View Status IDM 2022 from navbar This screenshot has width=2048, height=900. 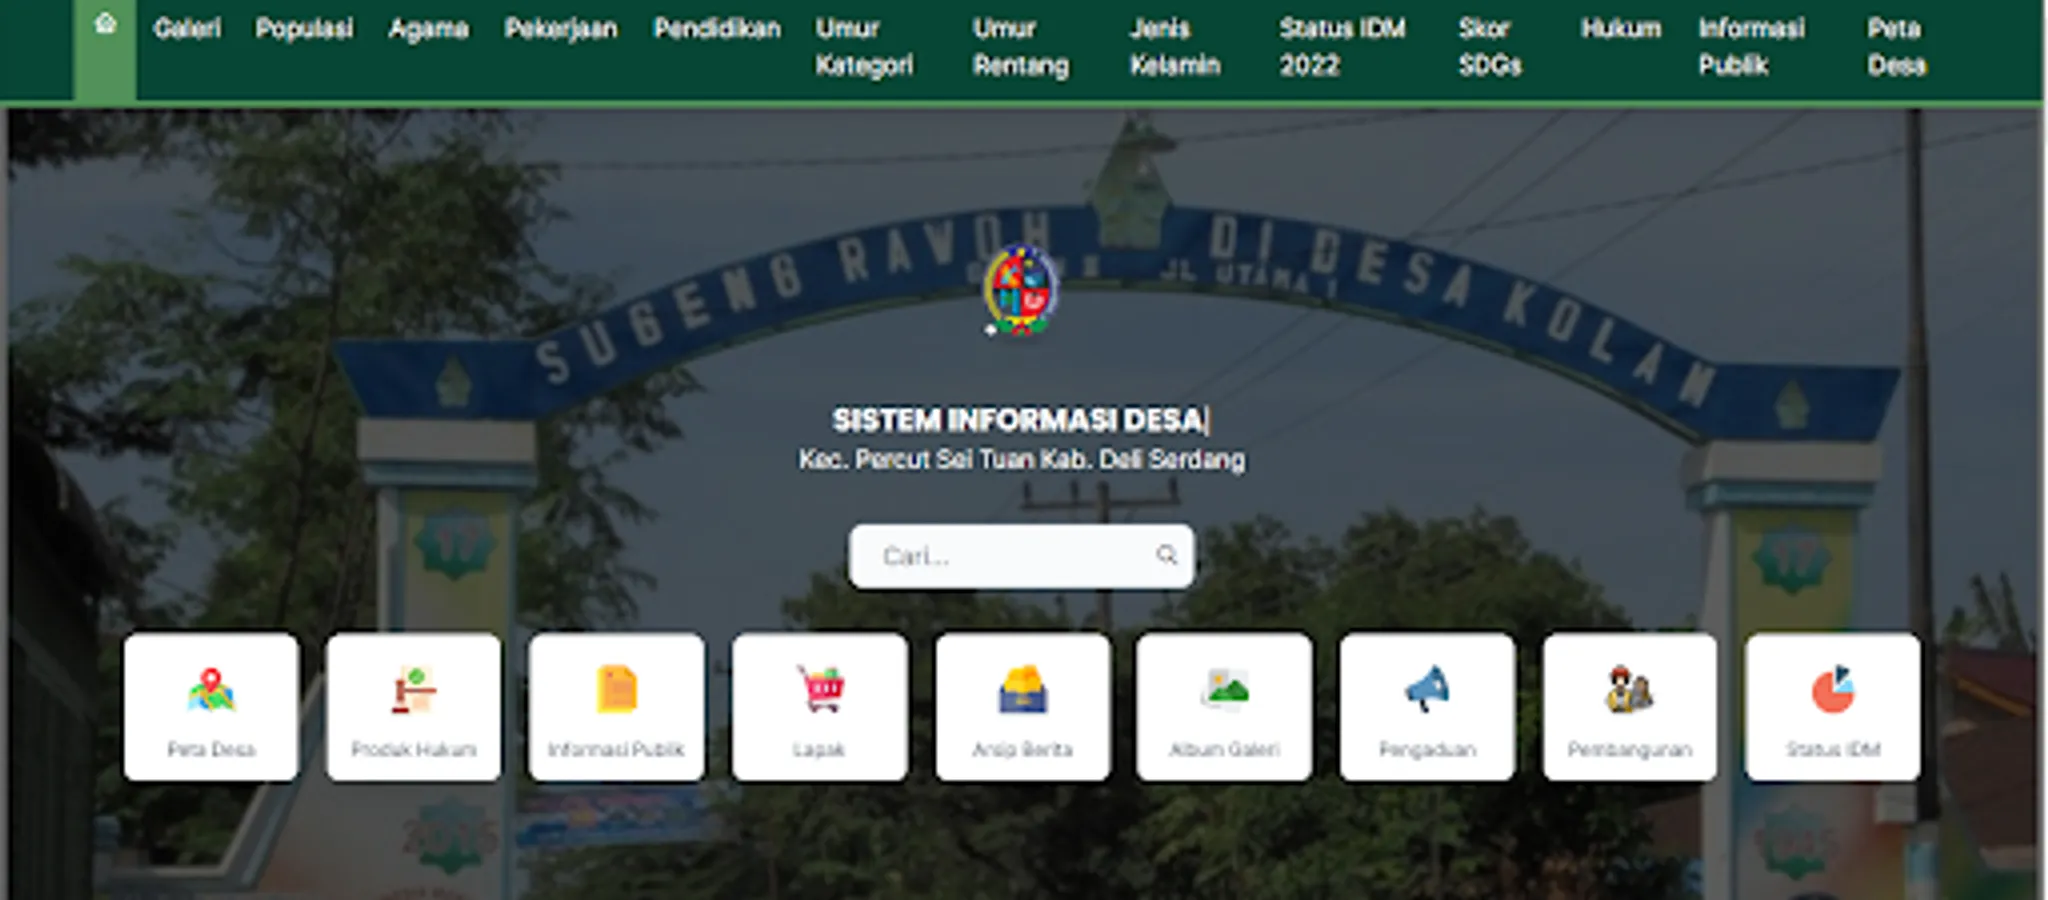coord(1342,47)
